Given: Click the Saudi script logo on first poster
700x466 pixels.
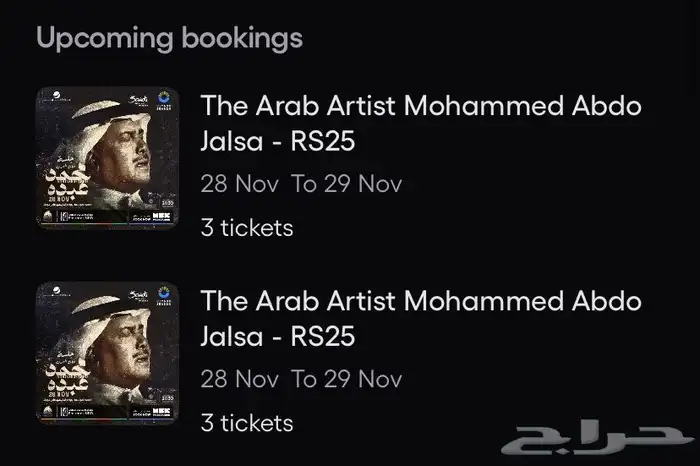Looking at the screenshot, I should click(139, 99).
